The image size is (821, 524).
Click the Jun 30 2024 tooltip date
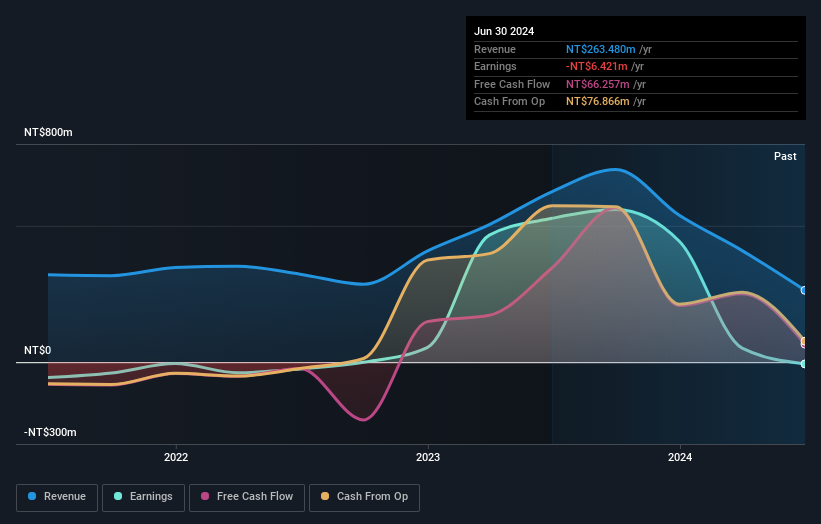504,31
